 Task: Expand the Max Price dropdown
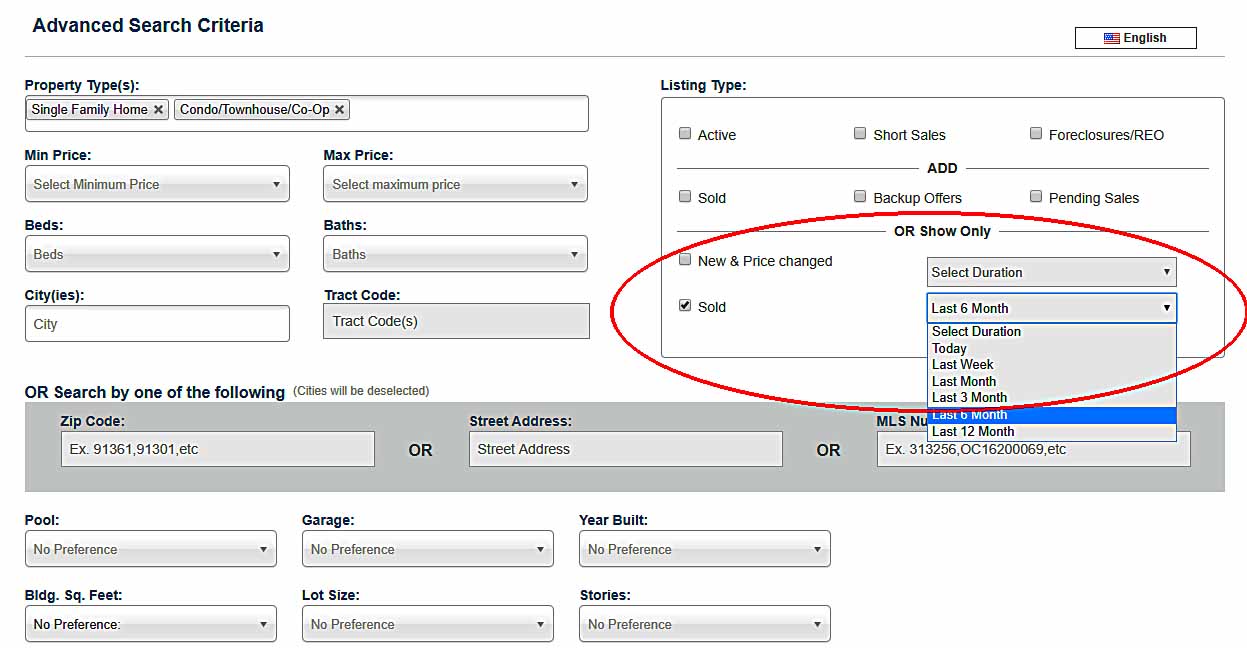(x=455, y=184)
